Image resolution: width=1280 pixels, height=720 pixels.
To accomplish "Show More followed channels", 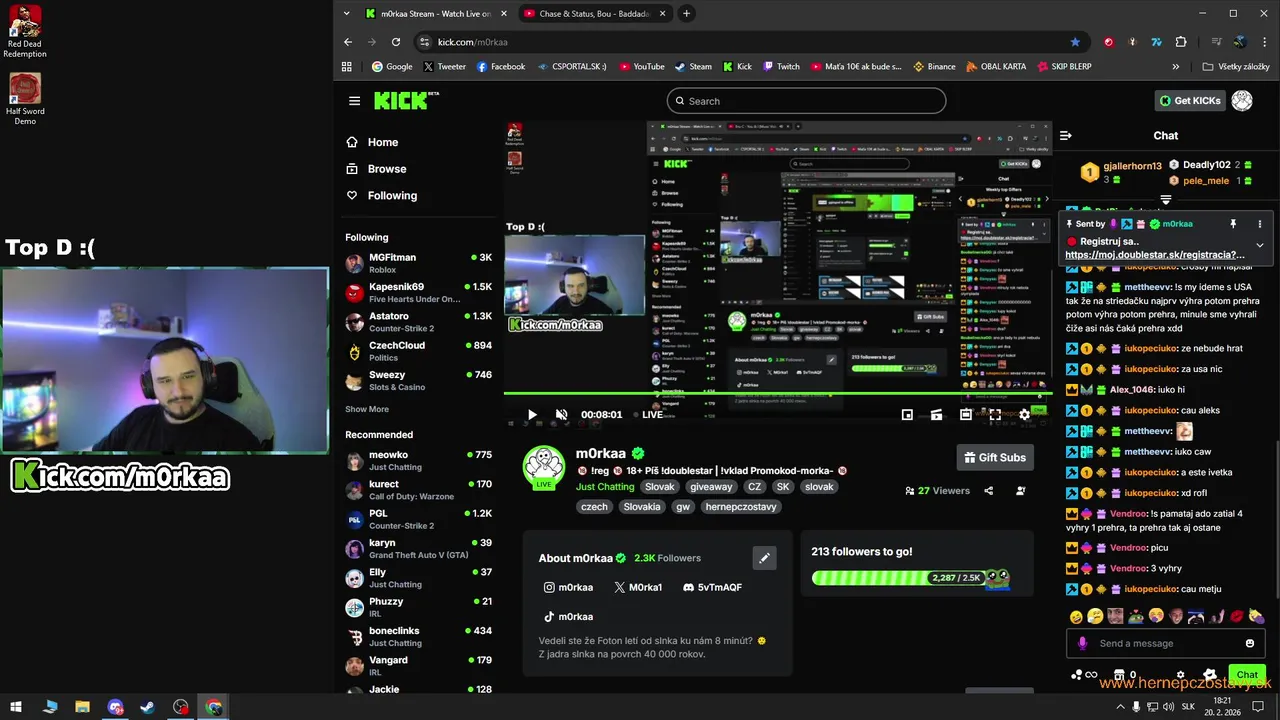I will pyautogui.click(x=367, y=409).
